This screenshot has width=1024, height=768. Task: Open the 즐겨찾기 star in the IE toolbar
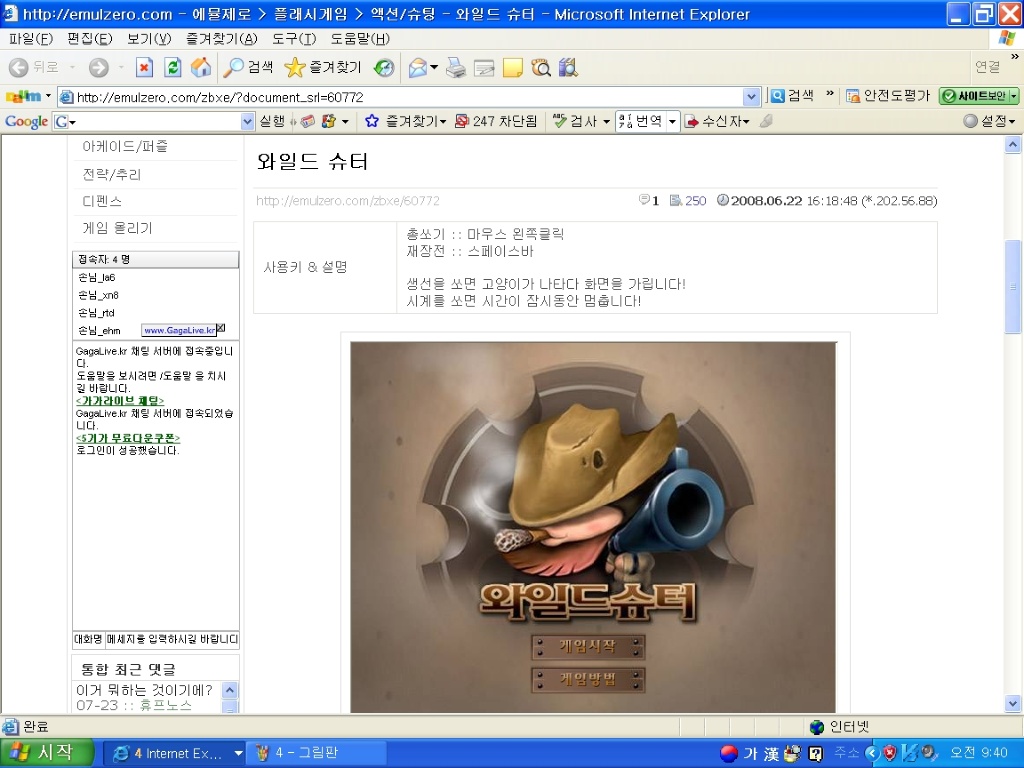[x=323, y=67]
